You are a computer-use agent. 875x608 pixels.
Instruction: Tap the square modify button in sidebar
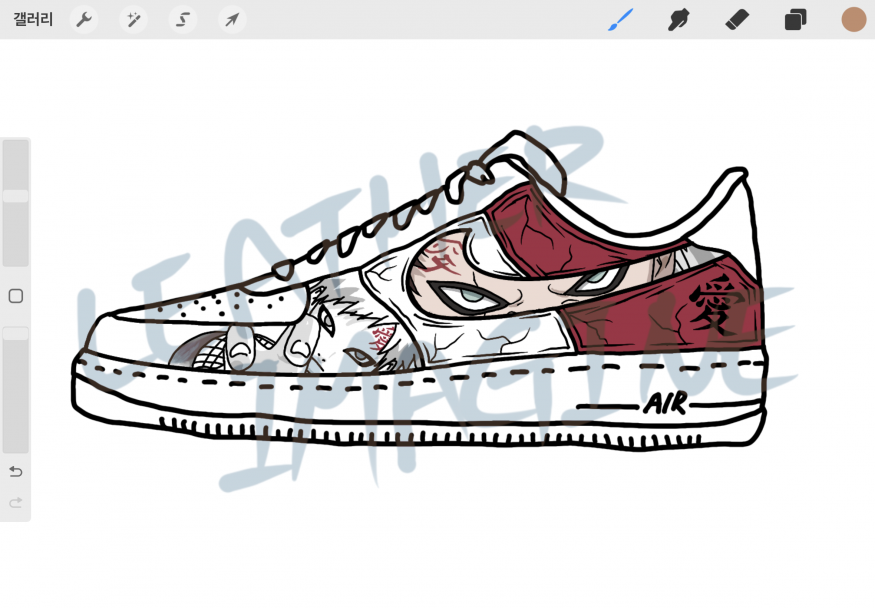coord(15,296)
